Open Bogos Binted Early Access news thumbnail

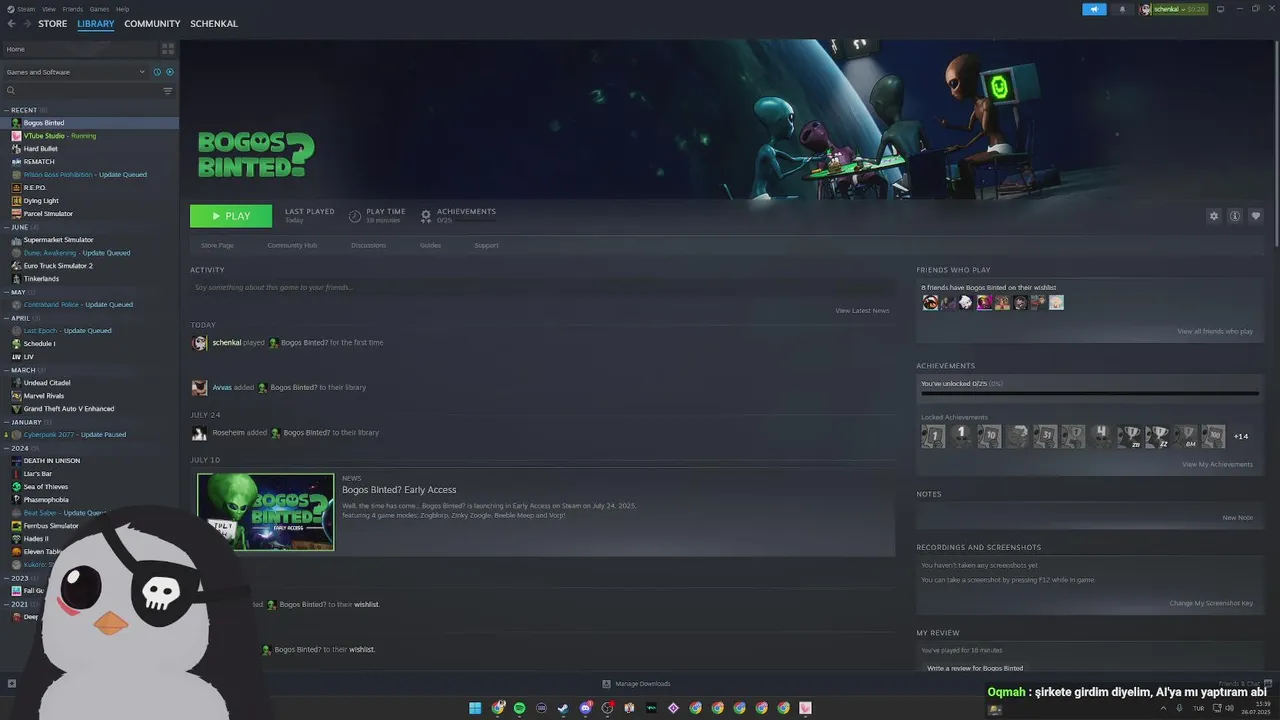click(266, 512)
